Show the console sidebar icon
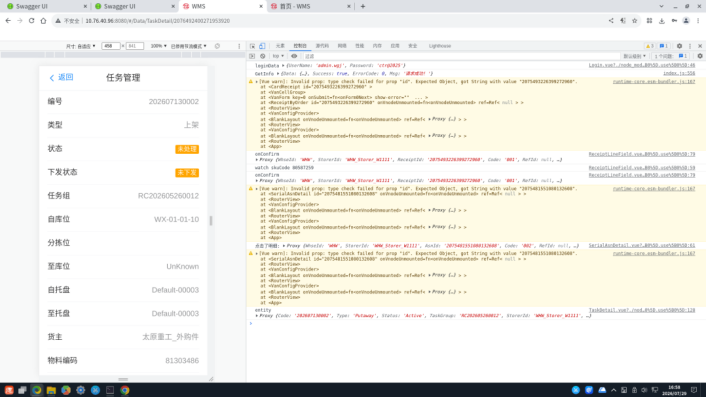The image size is (706, 397). tap(252, 56)
